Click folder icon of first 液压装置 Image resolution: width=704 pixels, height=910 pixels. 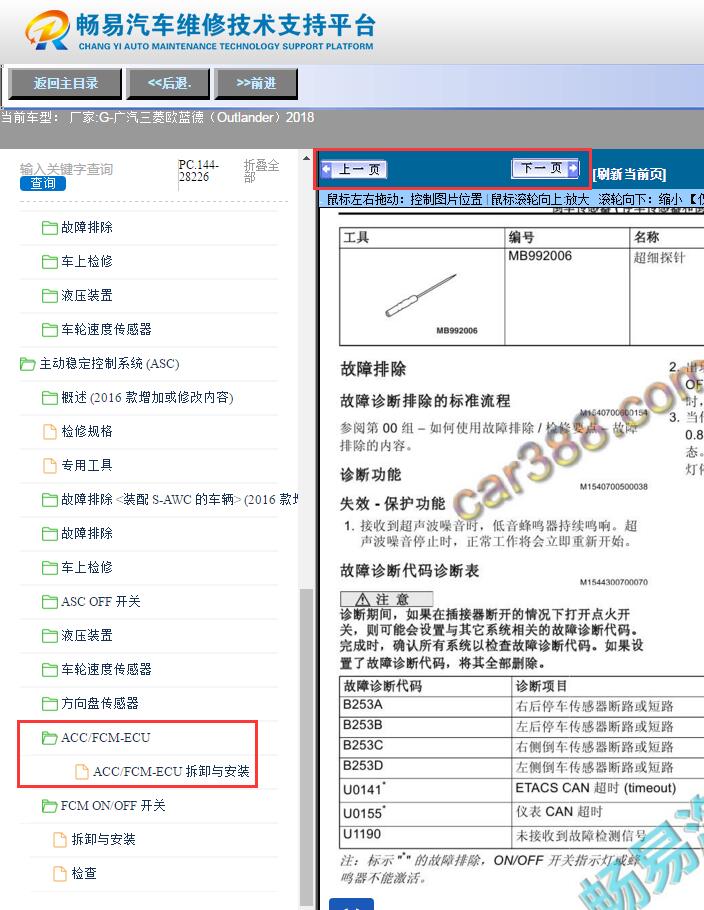point(49,296)
